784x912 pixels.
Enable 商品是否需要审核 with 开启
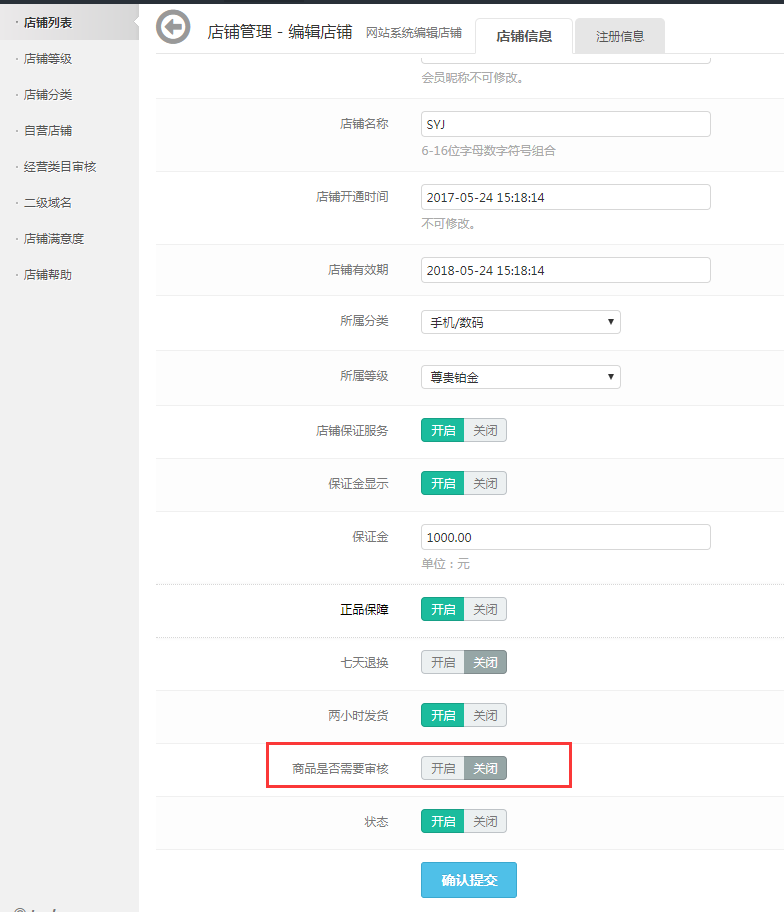coord(443,768)
